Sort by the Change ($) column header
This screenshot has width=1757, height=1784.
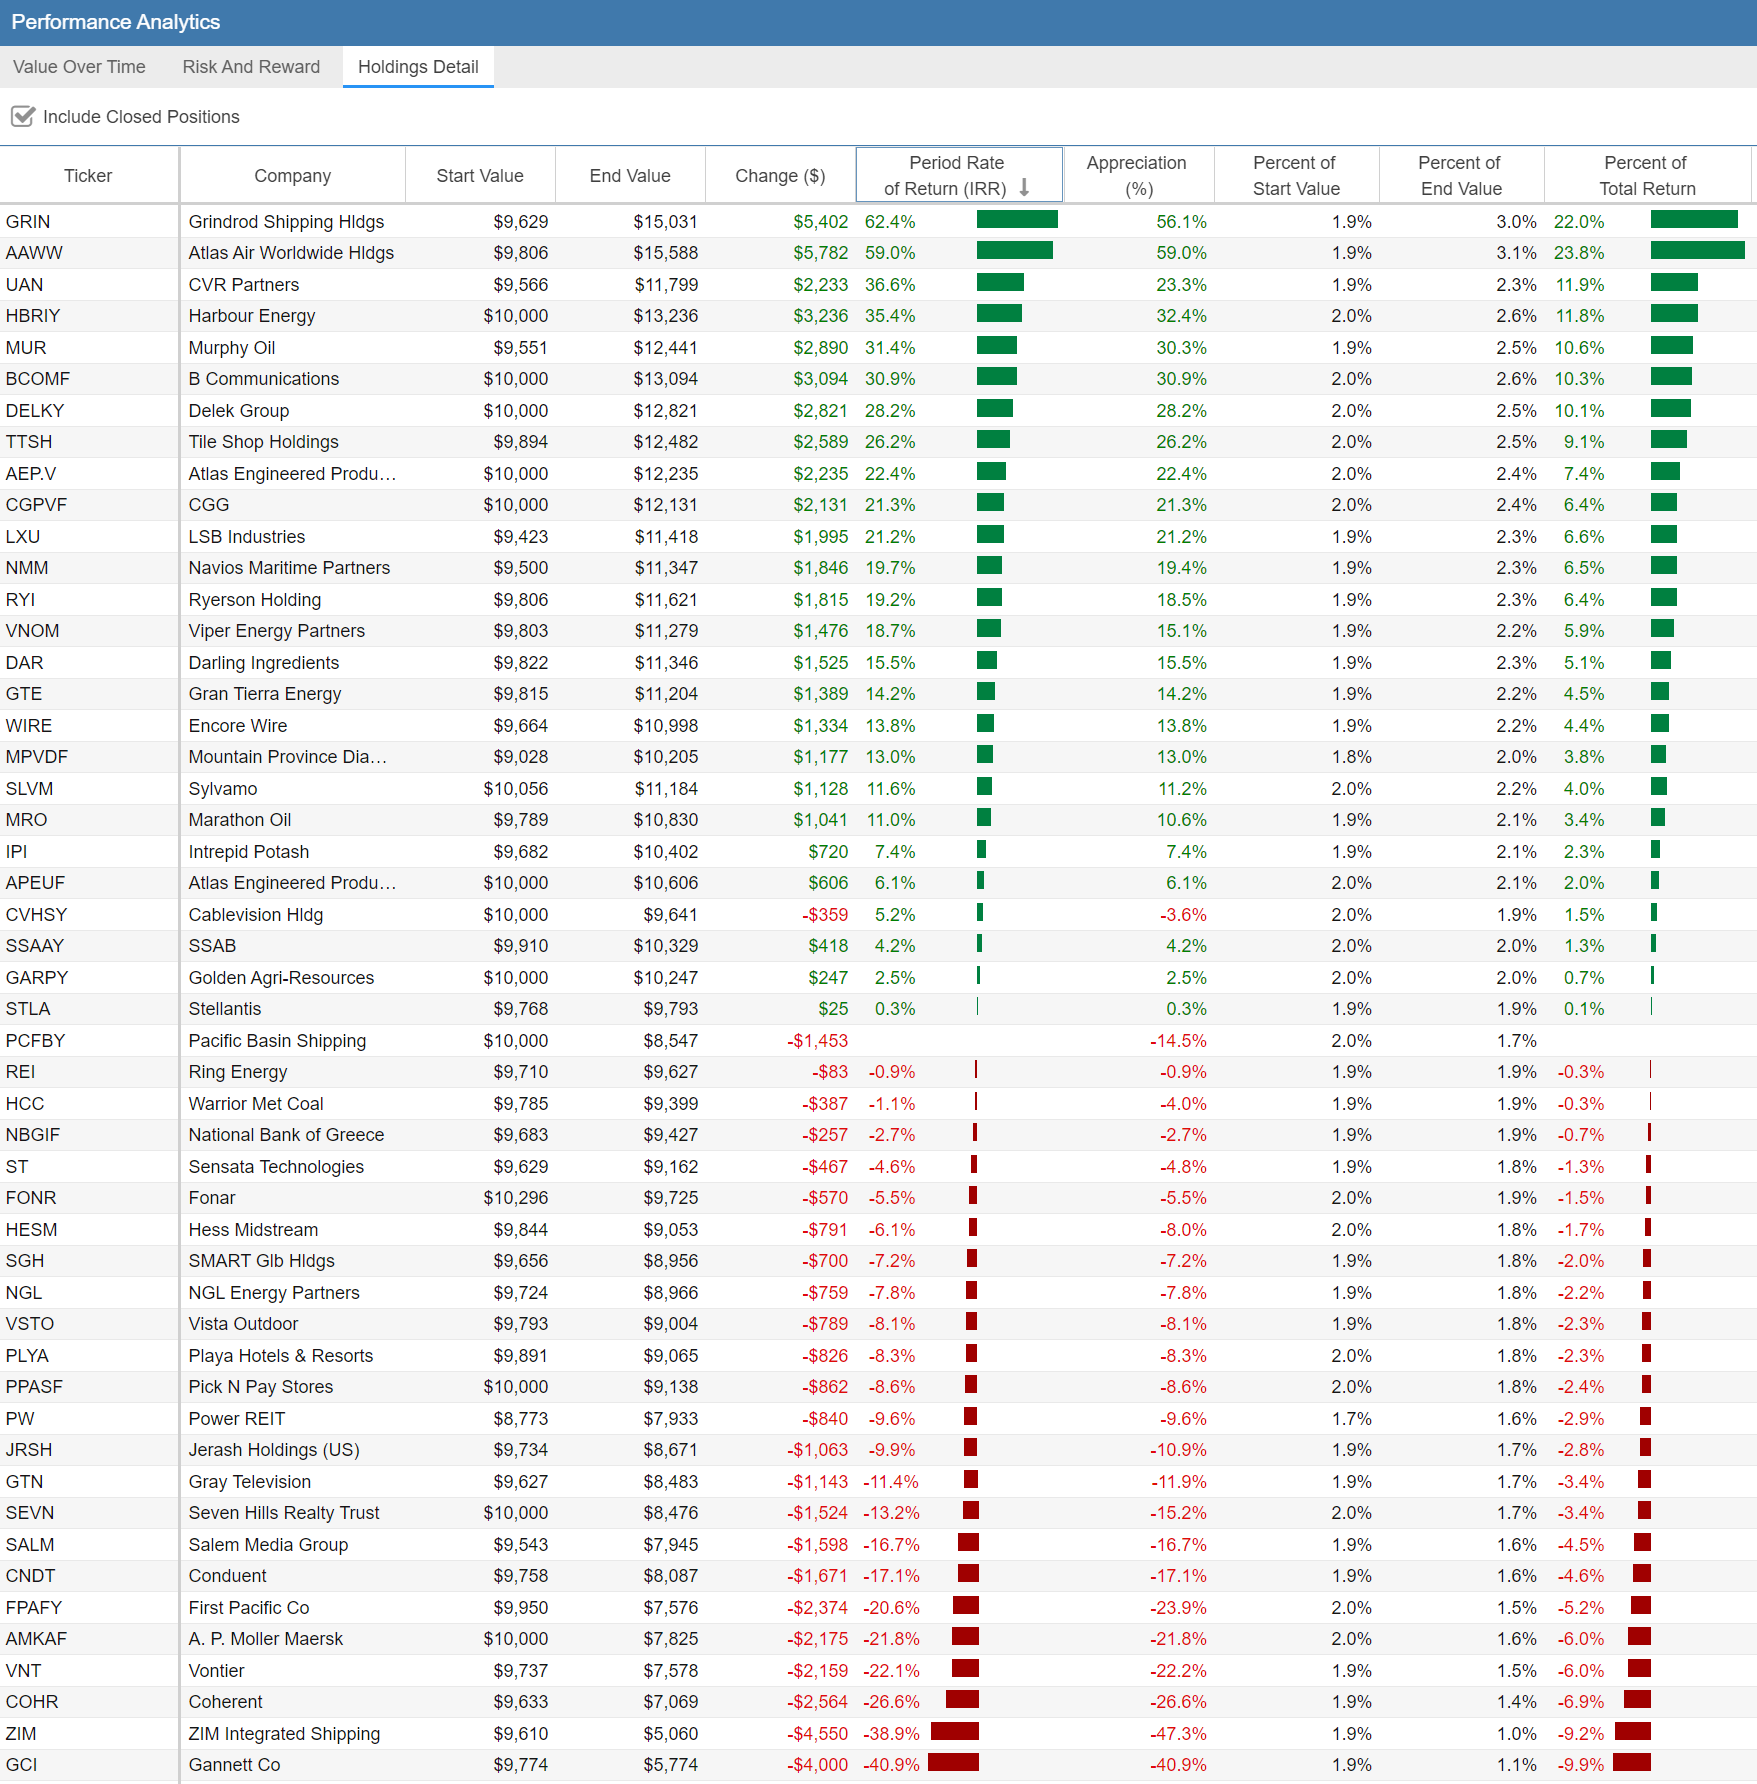[x=780, y=176]
